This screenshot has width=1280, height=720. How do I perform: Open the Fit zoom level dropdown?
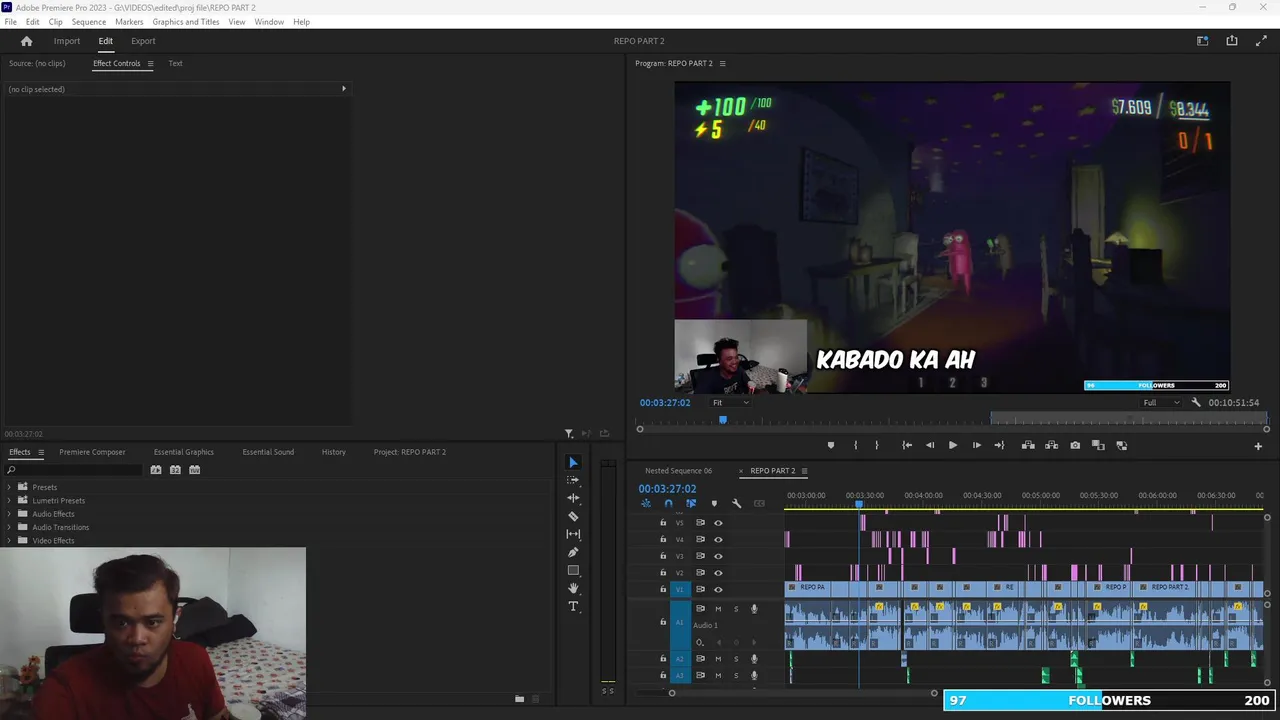[730, 403]
